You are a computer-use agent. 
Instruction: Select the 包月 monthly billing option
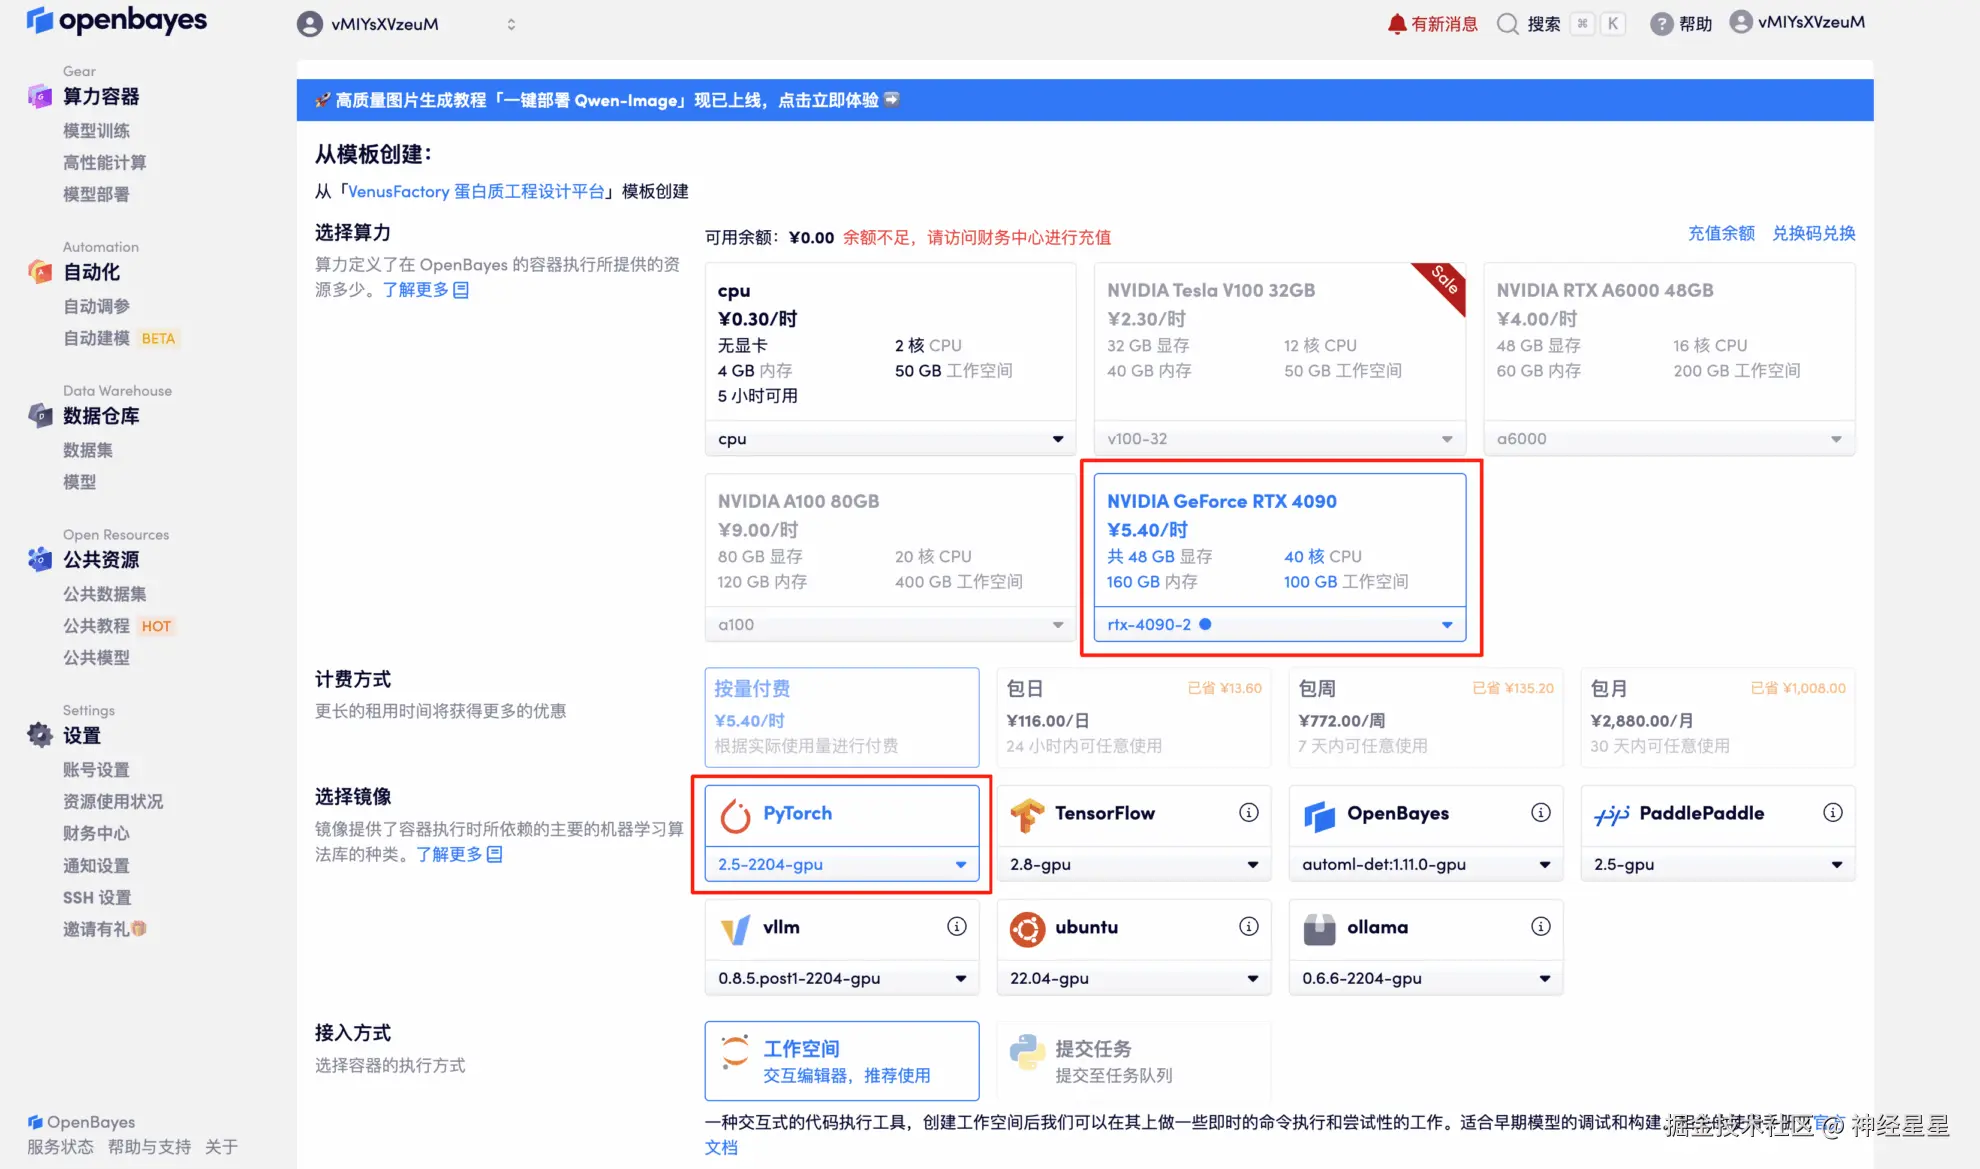point(1717,717)
